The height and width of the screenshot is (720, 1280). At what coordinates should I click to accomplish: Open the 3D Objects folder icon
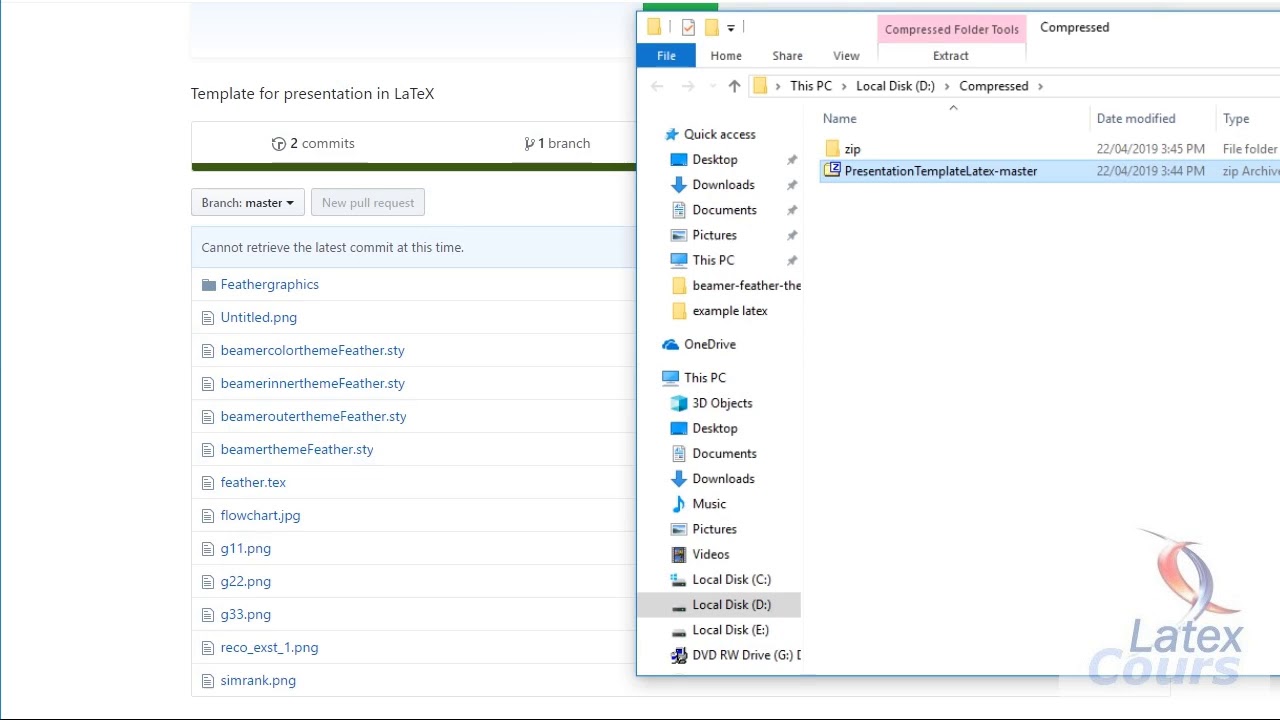pyautogui.click(x=679, y=403)
